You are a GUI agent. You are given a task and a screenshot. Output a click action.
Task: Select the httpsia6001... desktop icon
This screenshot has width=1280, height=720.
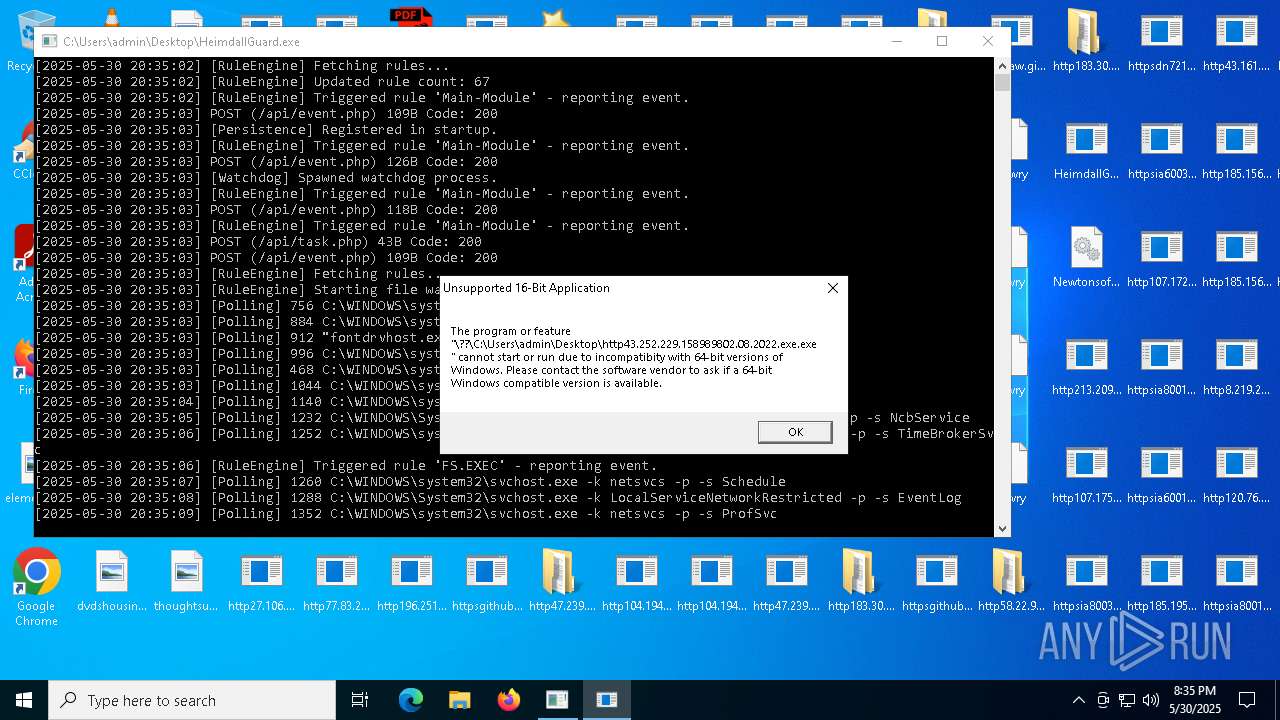[1161, 475]
